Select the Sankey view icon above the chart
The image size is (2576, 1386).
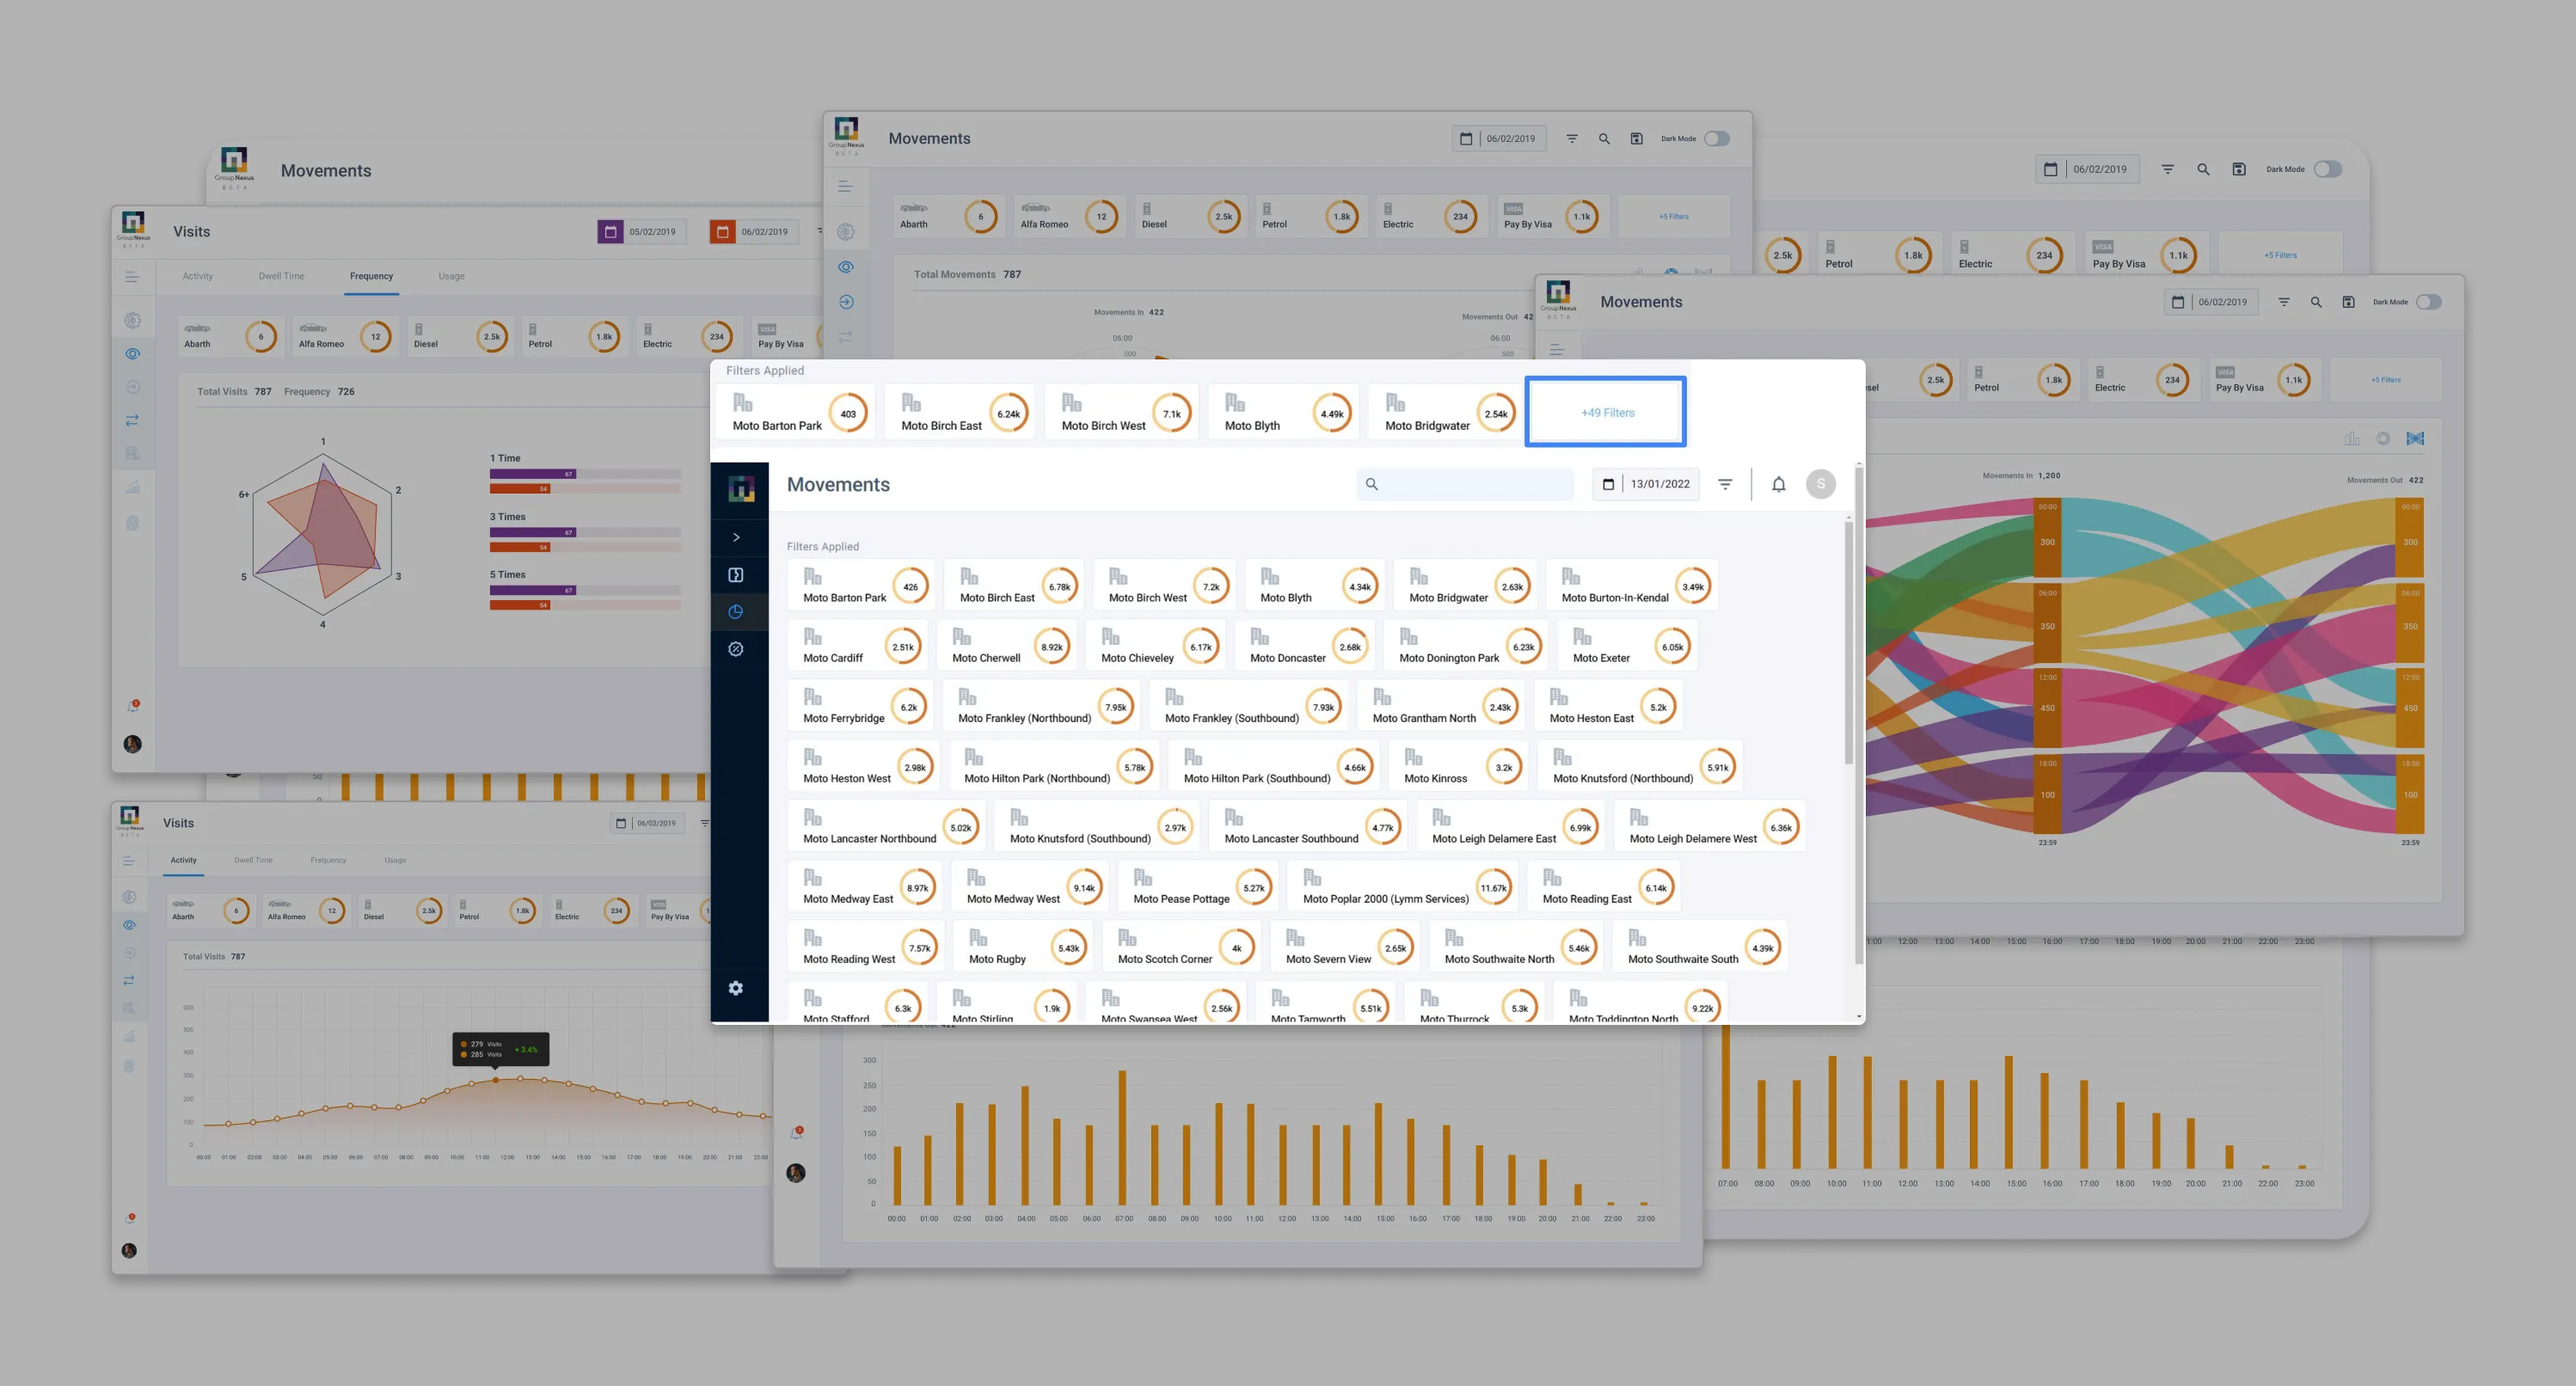[x=2415, y=438]
